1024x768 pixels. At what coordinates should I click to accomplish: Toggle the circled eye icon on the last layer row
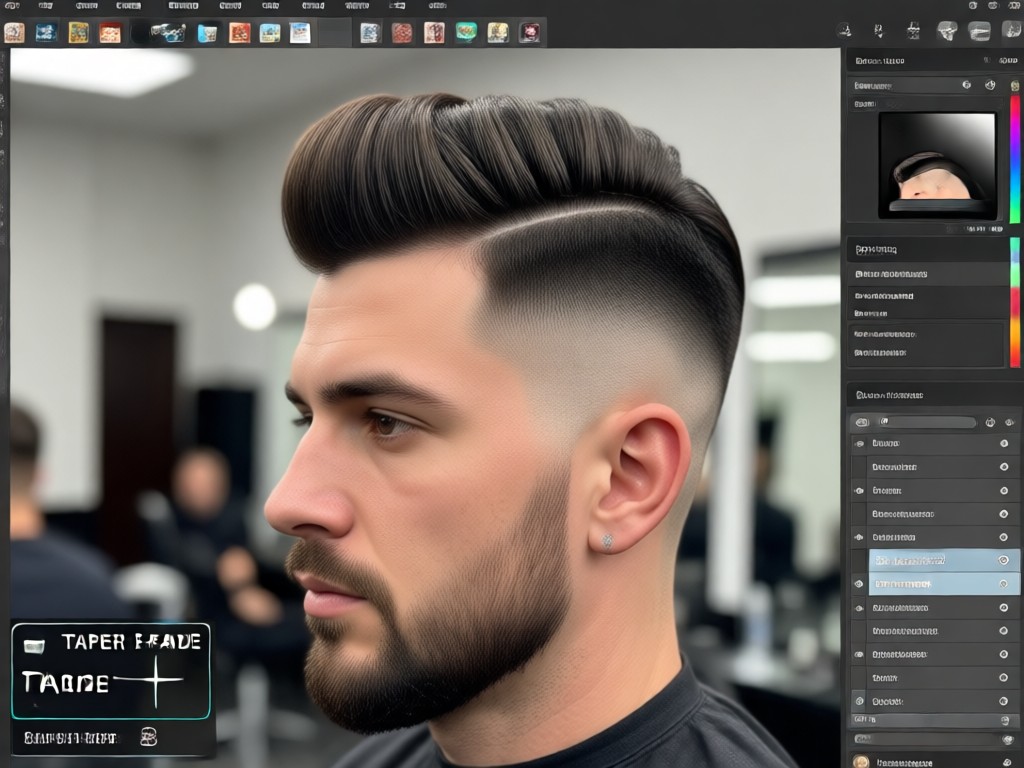[x=859, y=701]
